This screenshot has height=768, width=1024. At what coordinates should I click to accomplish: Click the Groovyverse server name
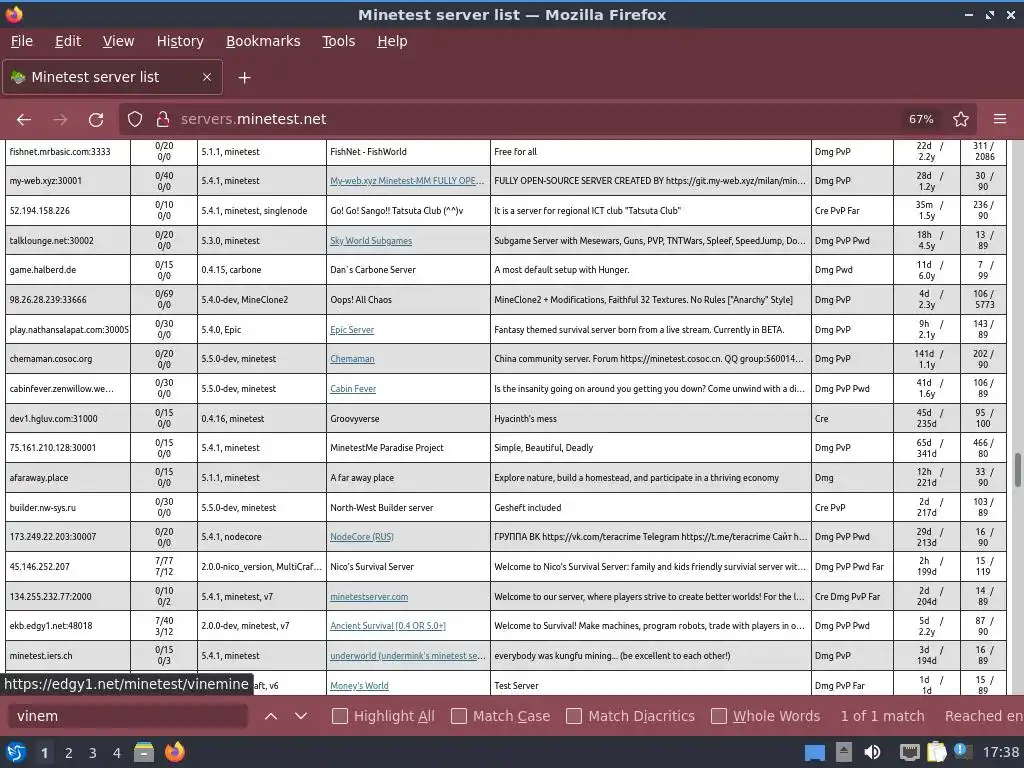(x=355, y=419)
